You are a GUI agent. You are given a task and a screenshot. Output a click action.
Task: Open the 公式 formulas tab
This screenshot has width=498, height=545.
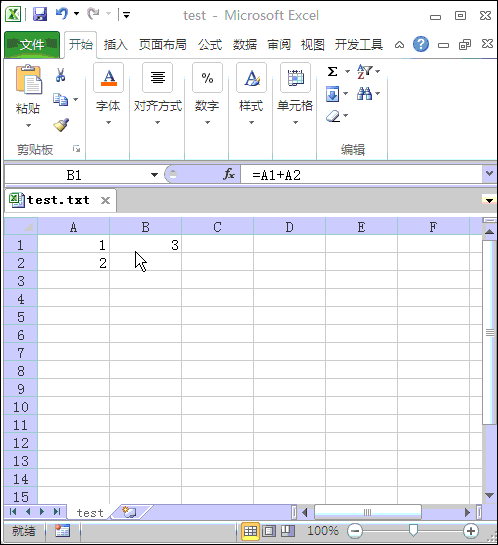[210, 44]
